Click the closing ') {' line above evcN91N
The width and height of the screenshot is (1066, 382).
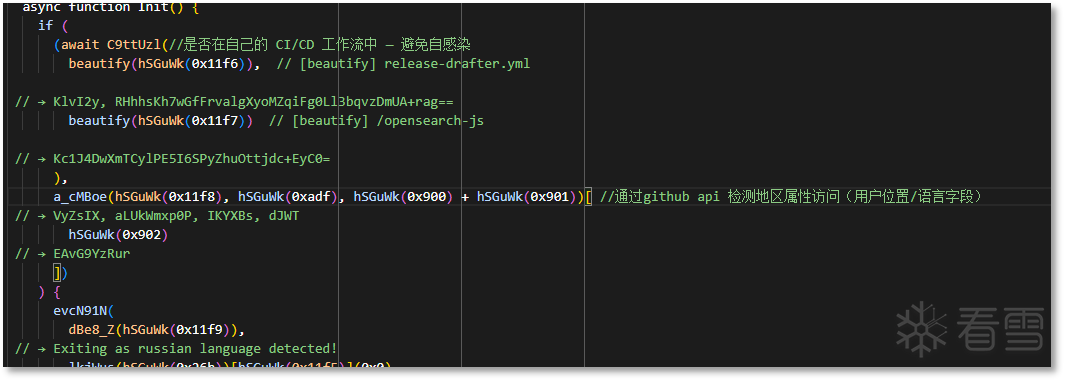pyautogui.click(x=50, y=292)
